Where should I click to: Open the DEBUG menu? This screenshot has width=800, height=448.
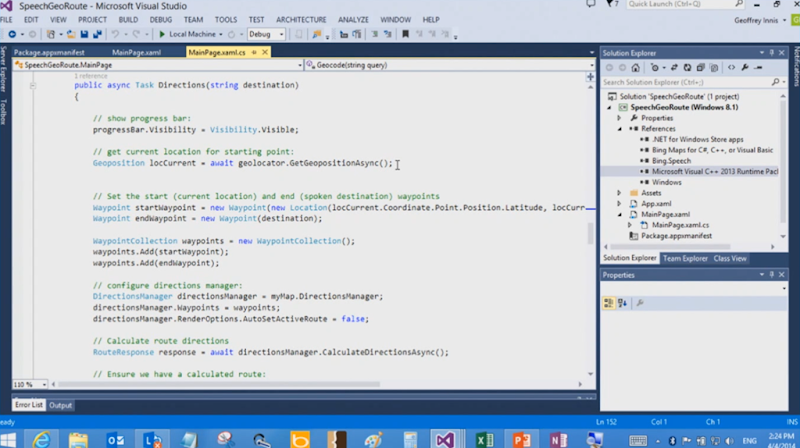pyautogui.click(x=161, y=20)
